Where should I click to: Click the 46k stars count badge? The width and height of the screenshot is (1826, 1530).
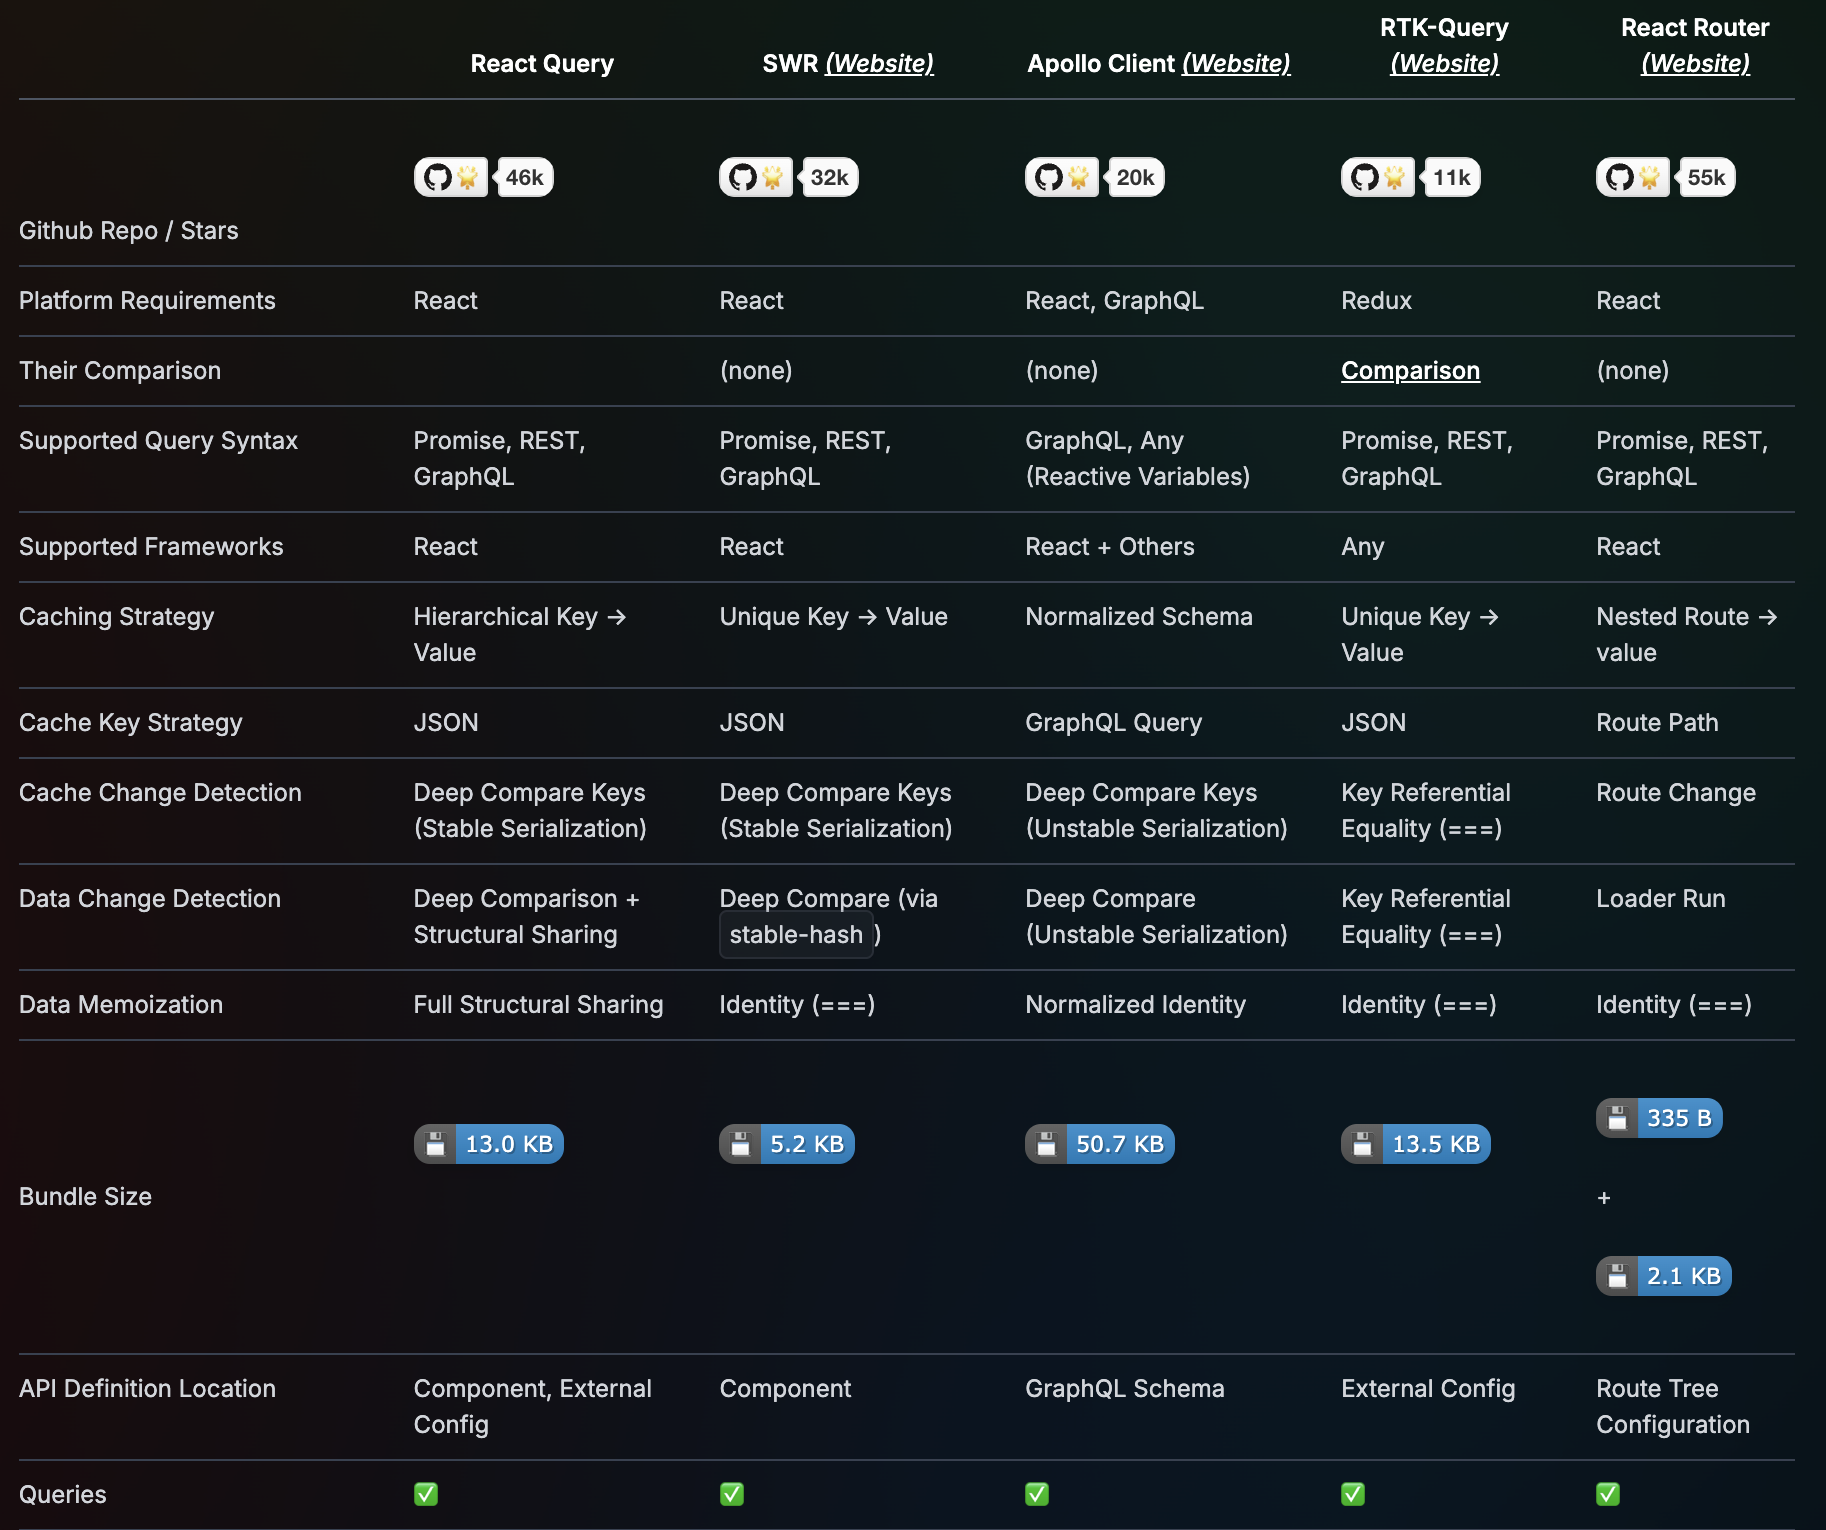[x=524, y=178]
